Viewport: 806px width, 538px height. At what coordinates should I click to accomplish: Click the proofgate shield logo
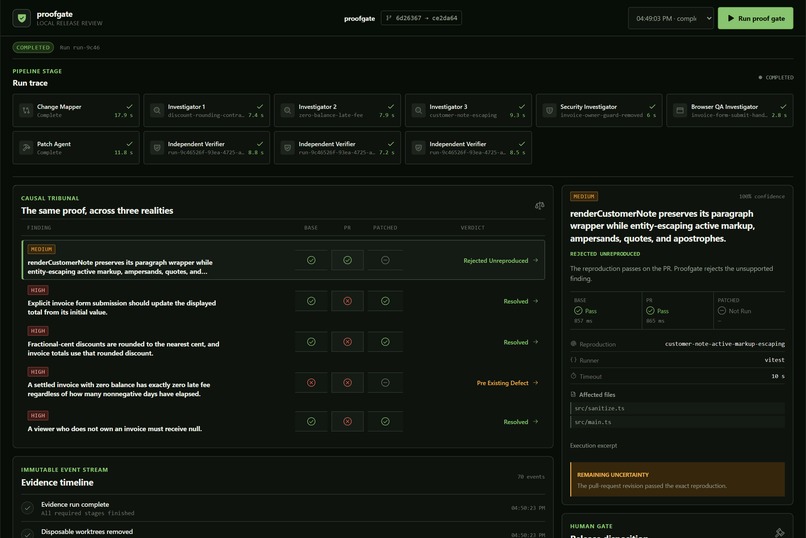pyautogui.click(x=22, y=18)
